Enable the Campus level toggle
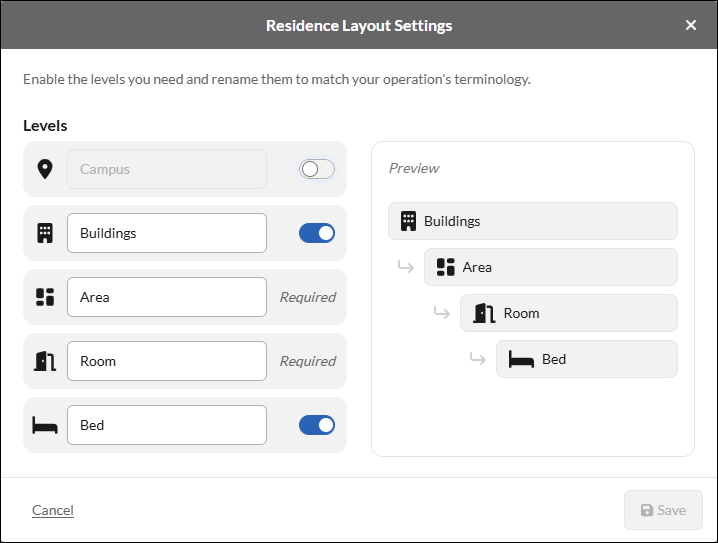The width and height of the screenshot is (718, 543). pyautogui.click(x=317, y=169)
